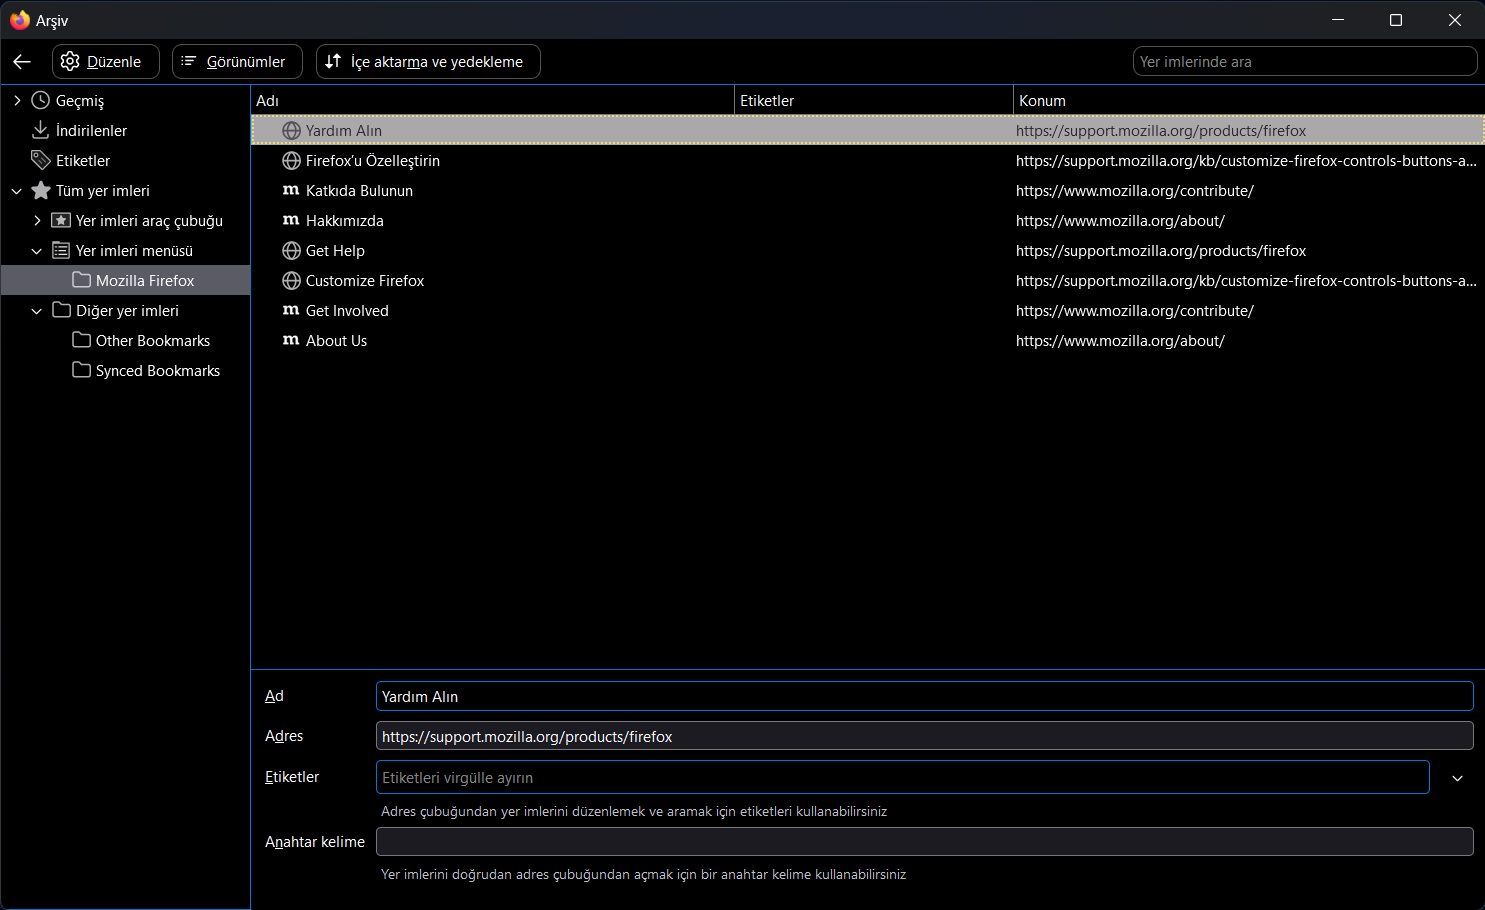Viewport: 1485px width, 910px height.
Task: Select the Etiketler tree item label
Action: [x=83, y=161]
